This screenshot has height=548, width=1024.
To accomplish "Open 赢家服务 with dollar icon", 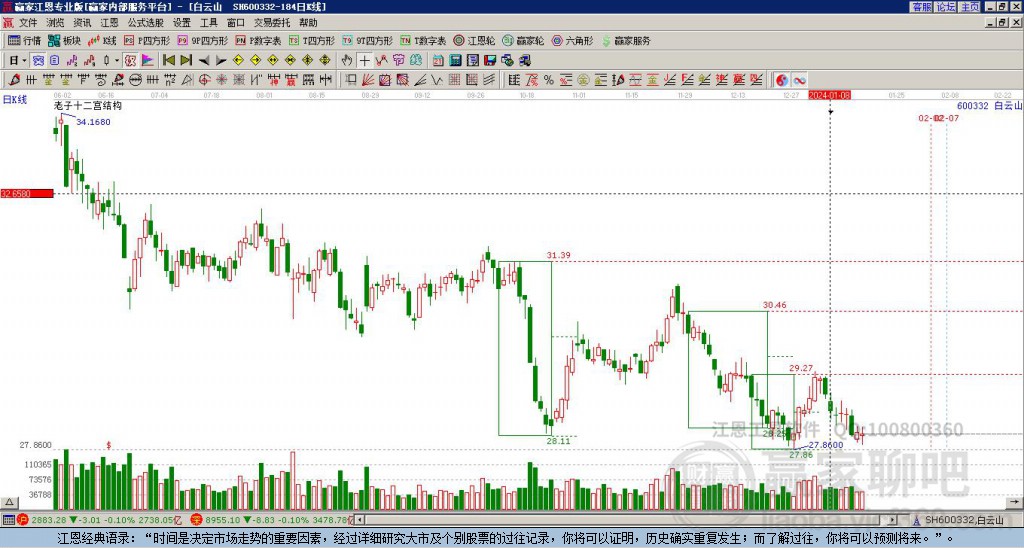I will tap(626, 40).
